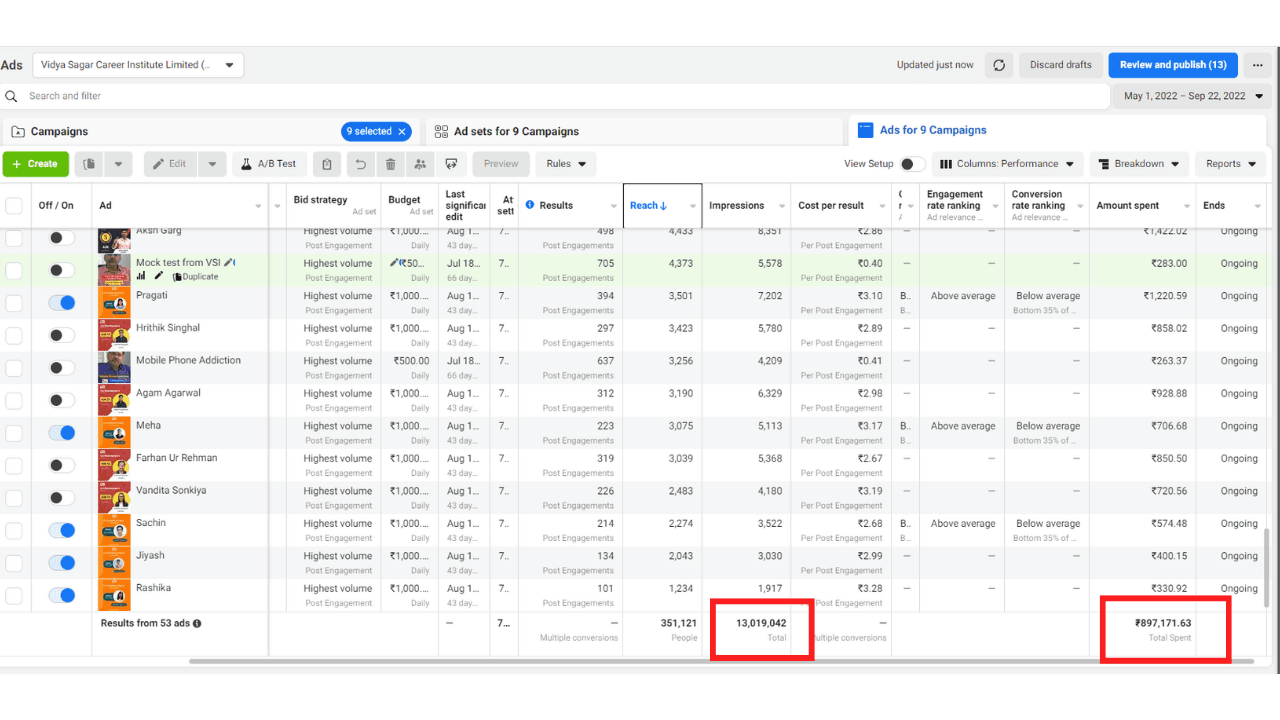Click the Mock test from VSI ad name
This screenshot has width=1280, height=720.
(x=178, y=263)
